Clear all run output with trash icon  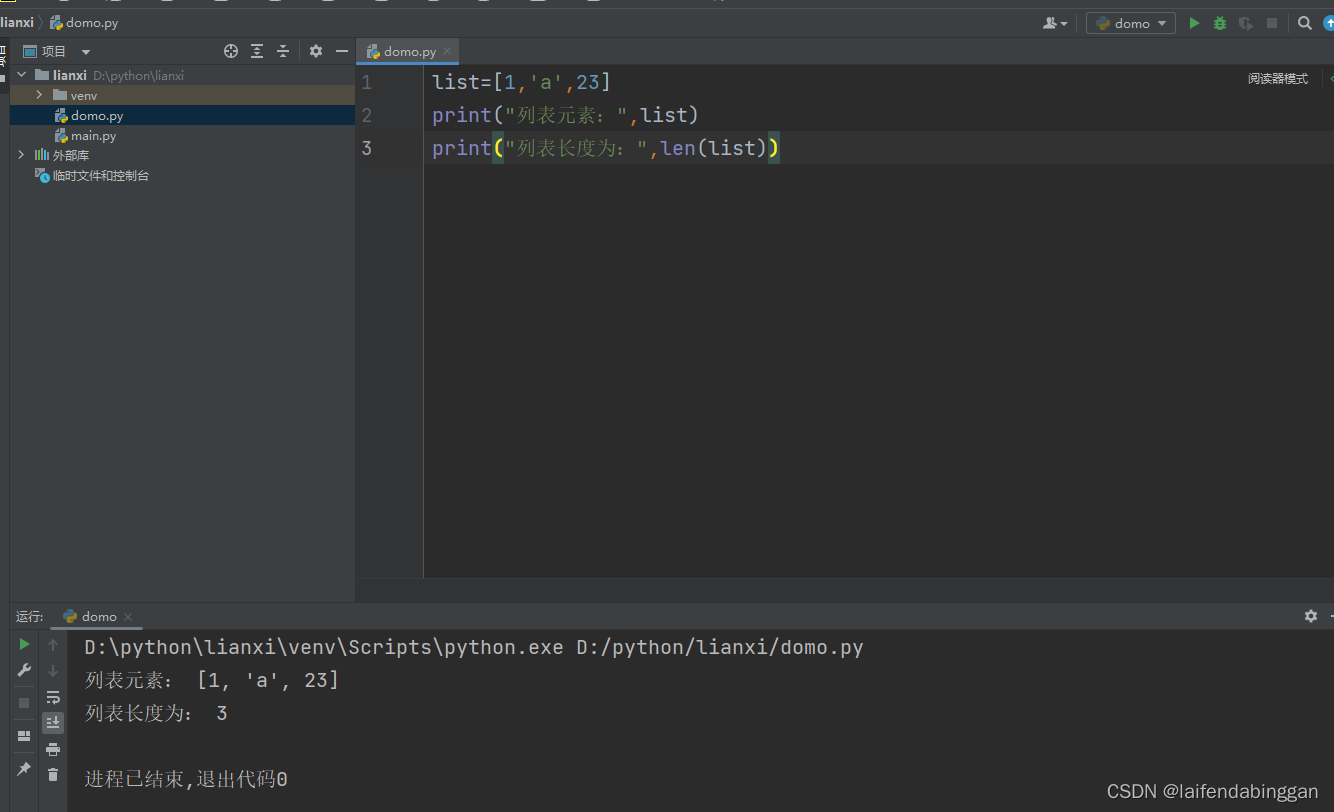(53, 774)
